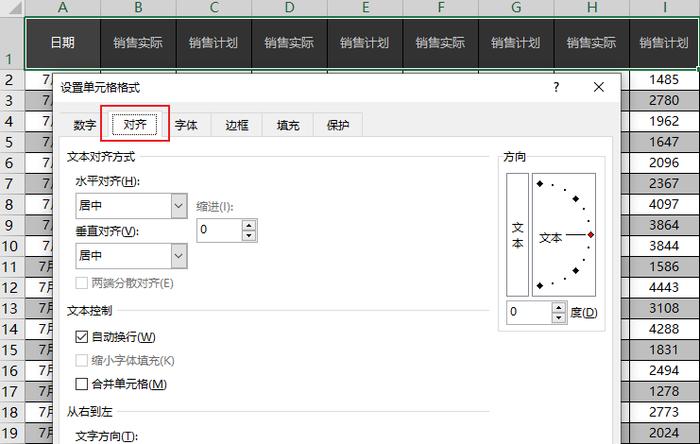This screenshot has height=444, width=700.
Task: Decrease the degree spinner down arrow
Action: (558, 318)
